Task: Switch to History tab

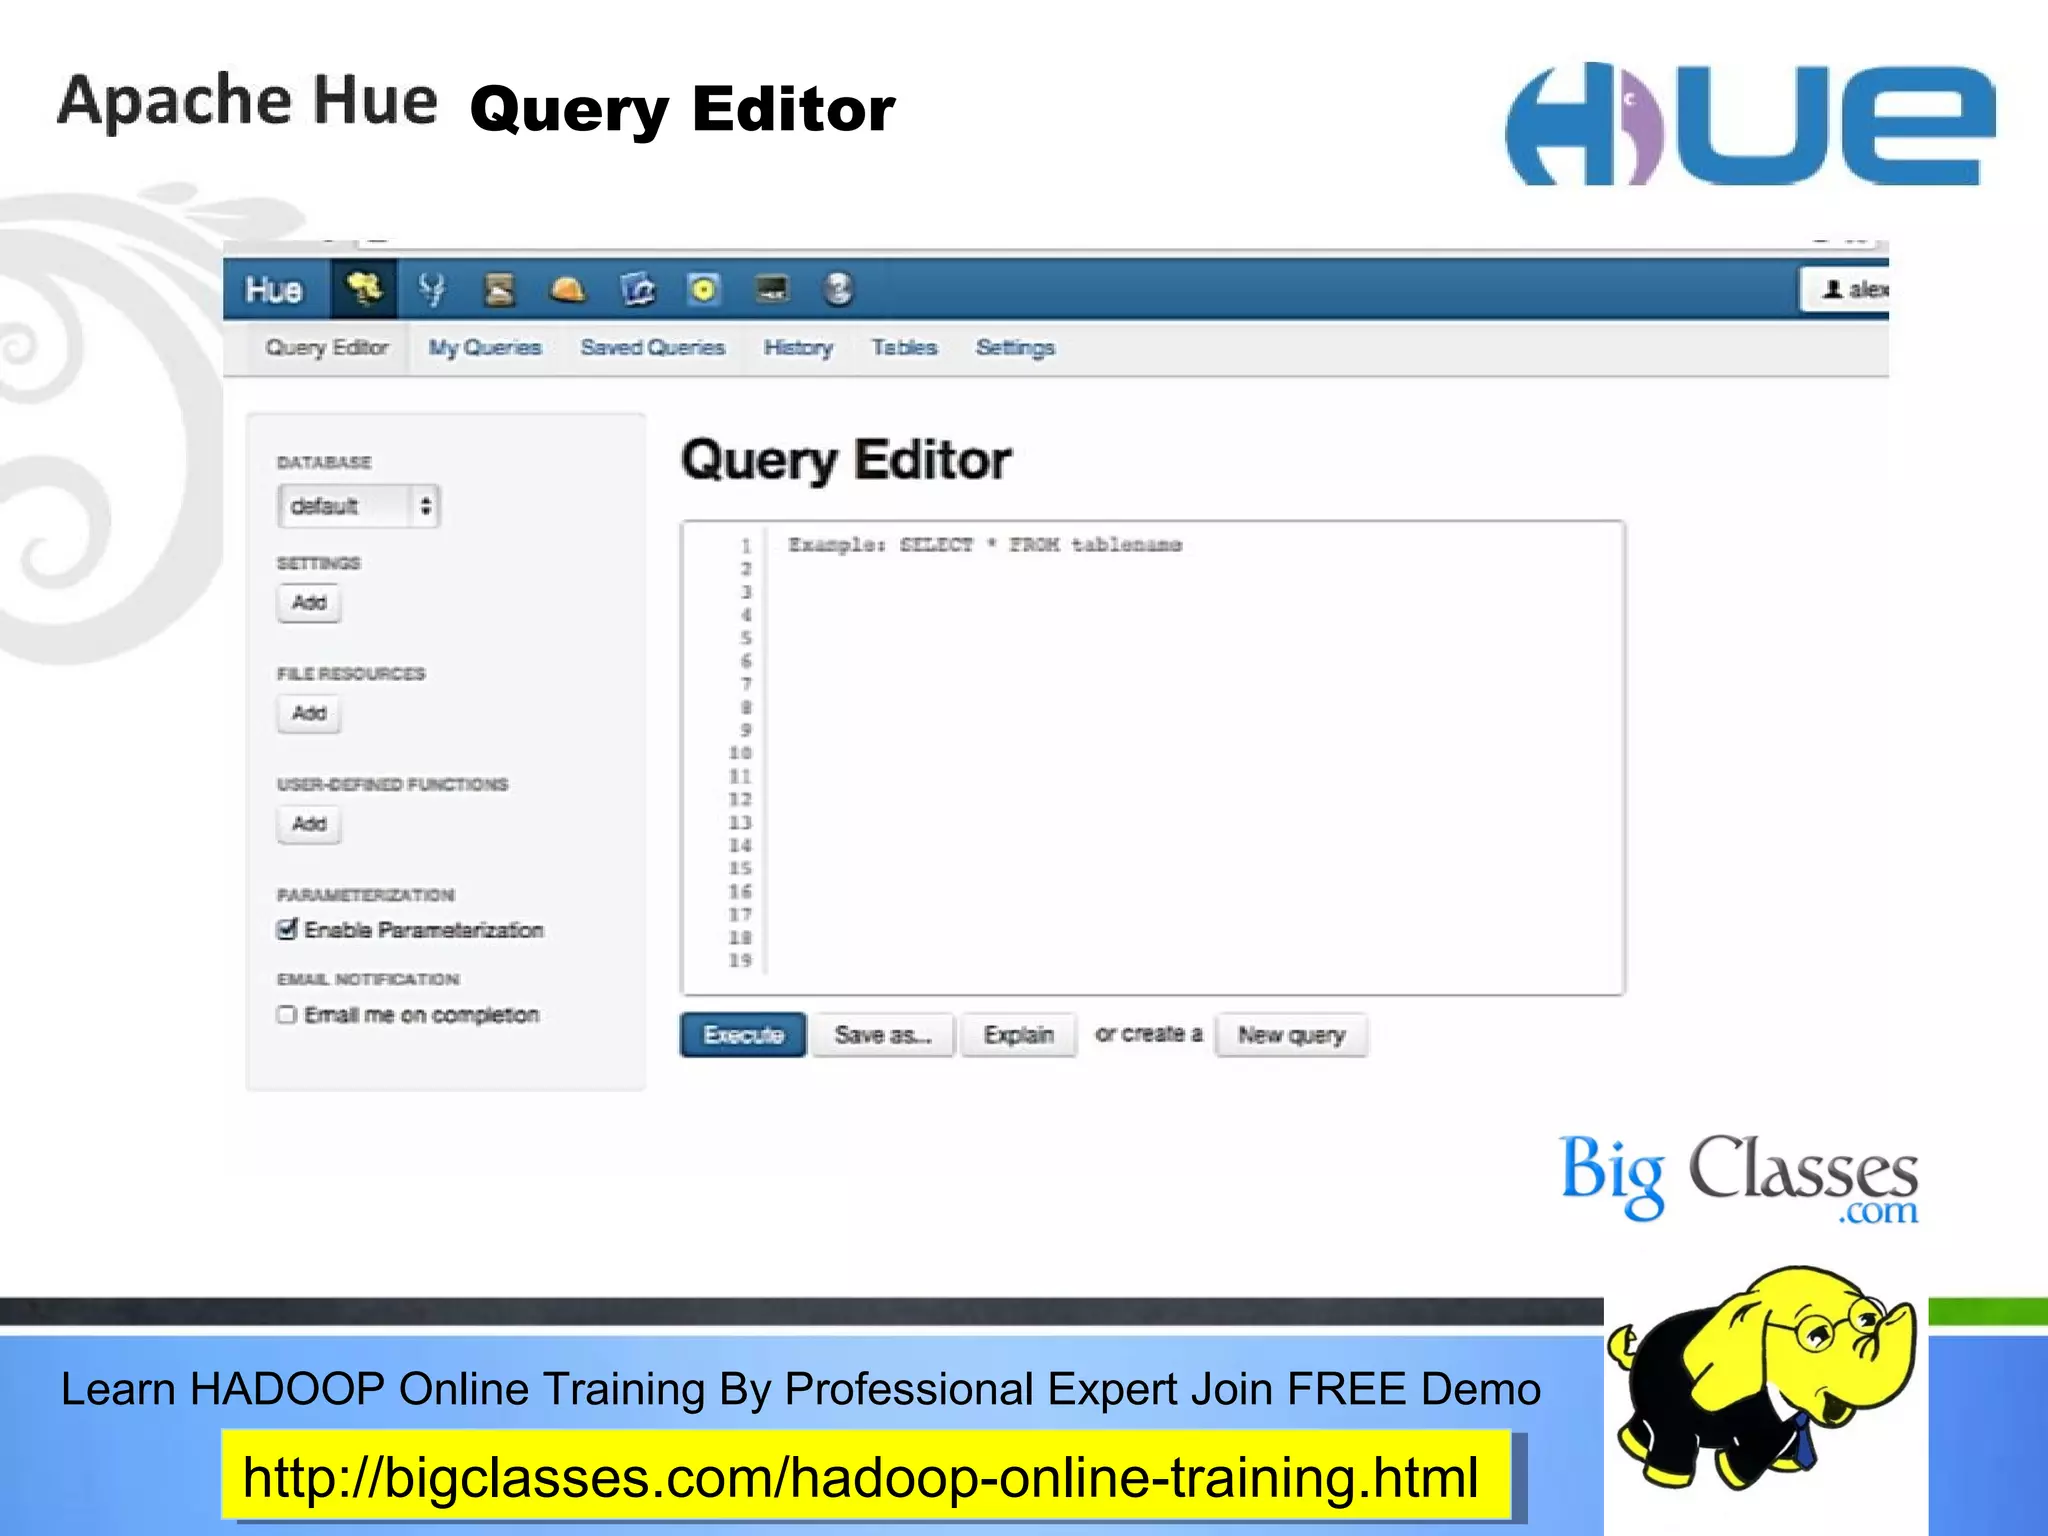Action: pyautogui.click(x=798, y=348)
